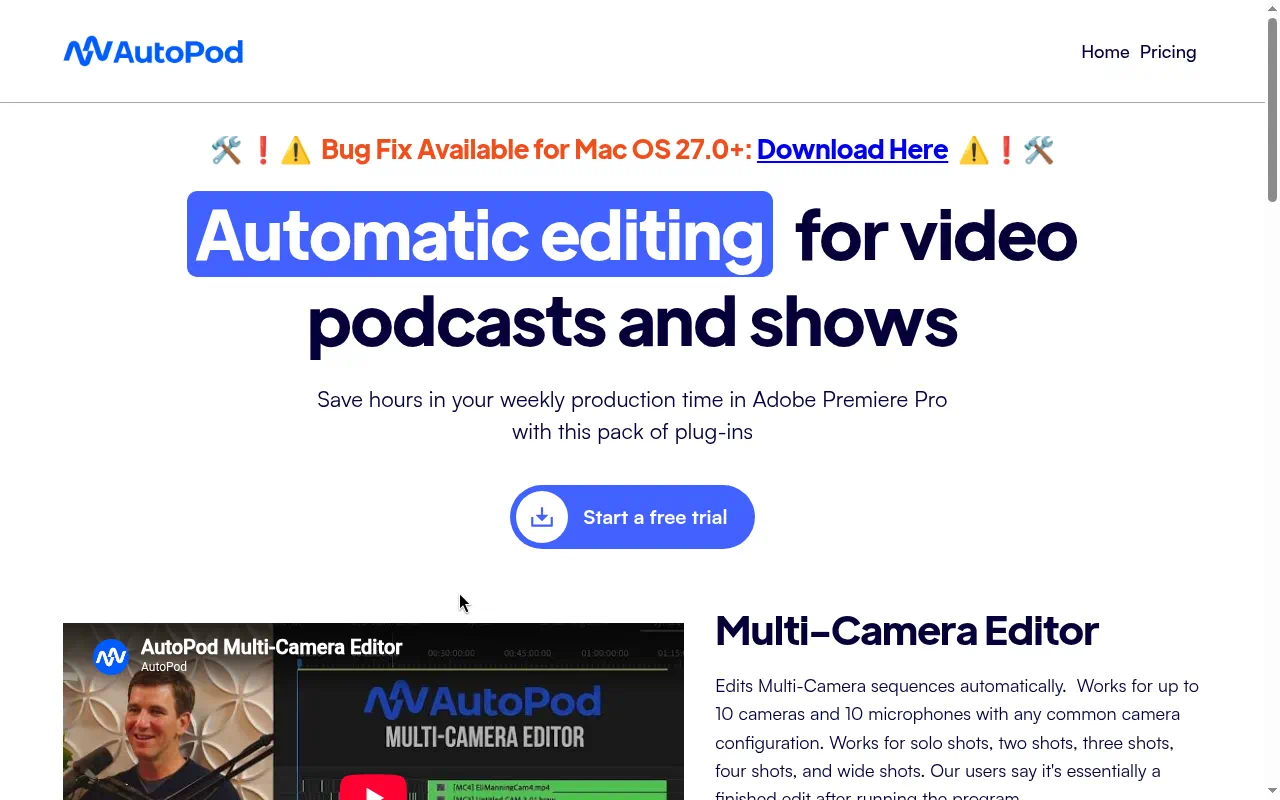The width and height of the screenshot is (1280, 800).
Task: Click the Automatic editing highlighted headline
Action: click(480, 234)
